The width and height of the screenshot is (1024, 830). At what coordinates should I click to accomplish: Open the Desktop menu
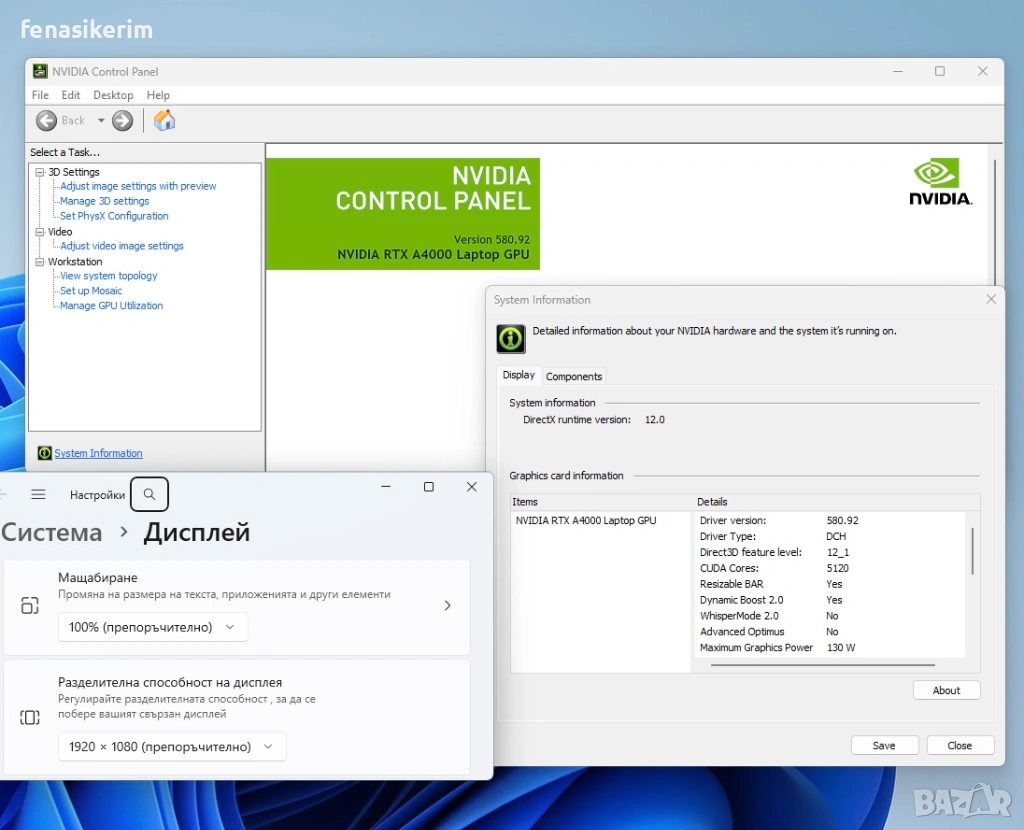113,95
